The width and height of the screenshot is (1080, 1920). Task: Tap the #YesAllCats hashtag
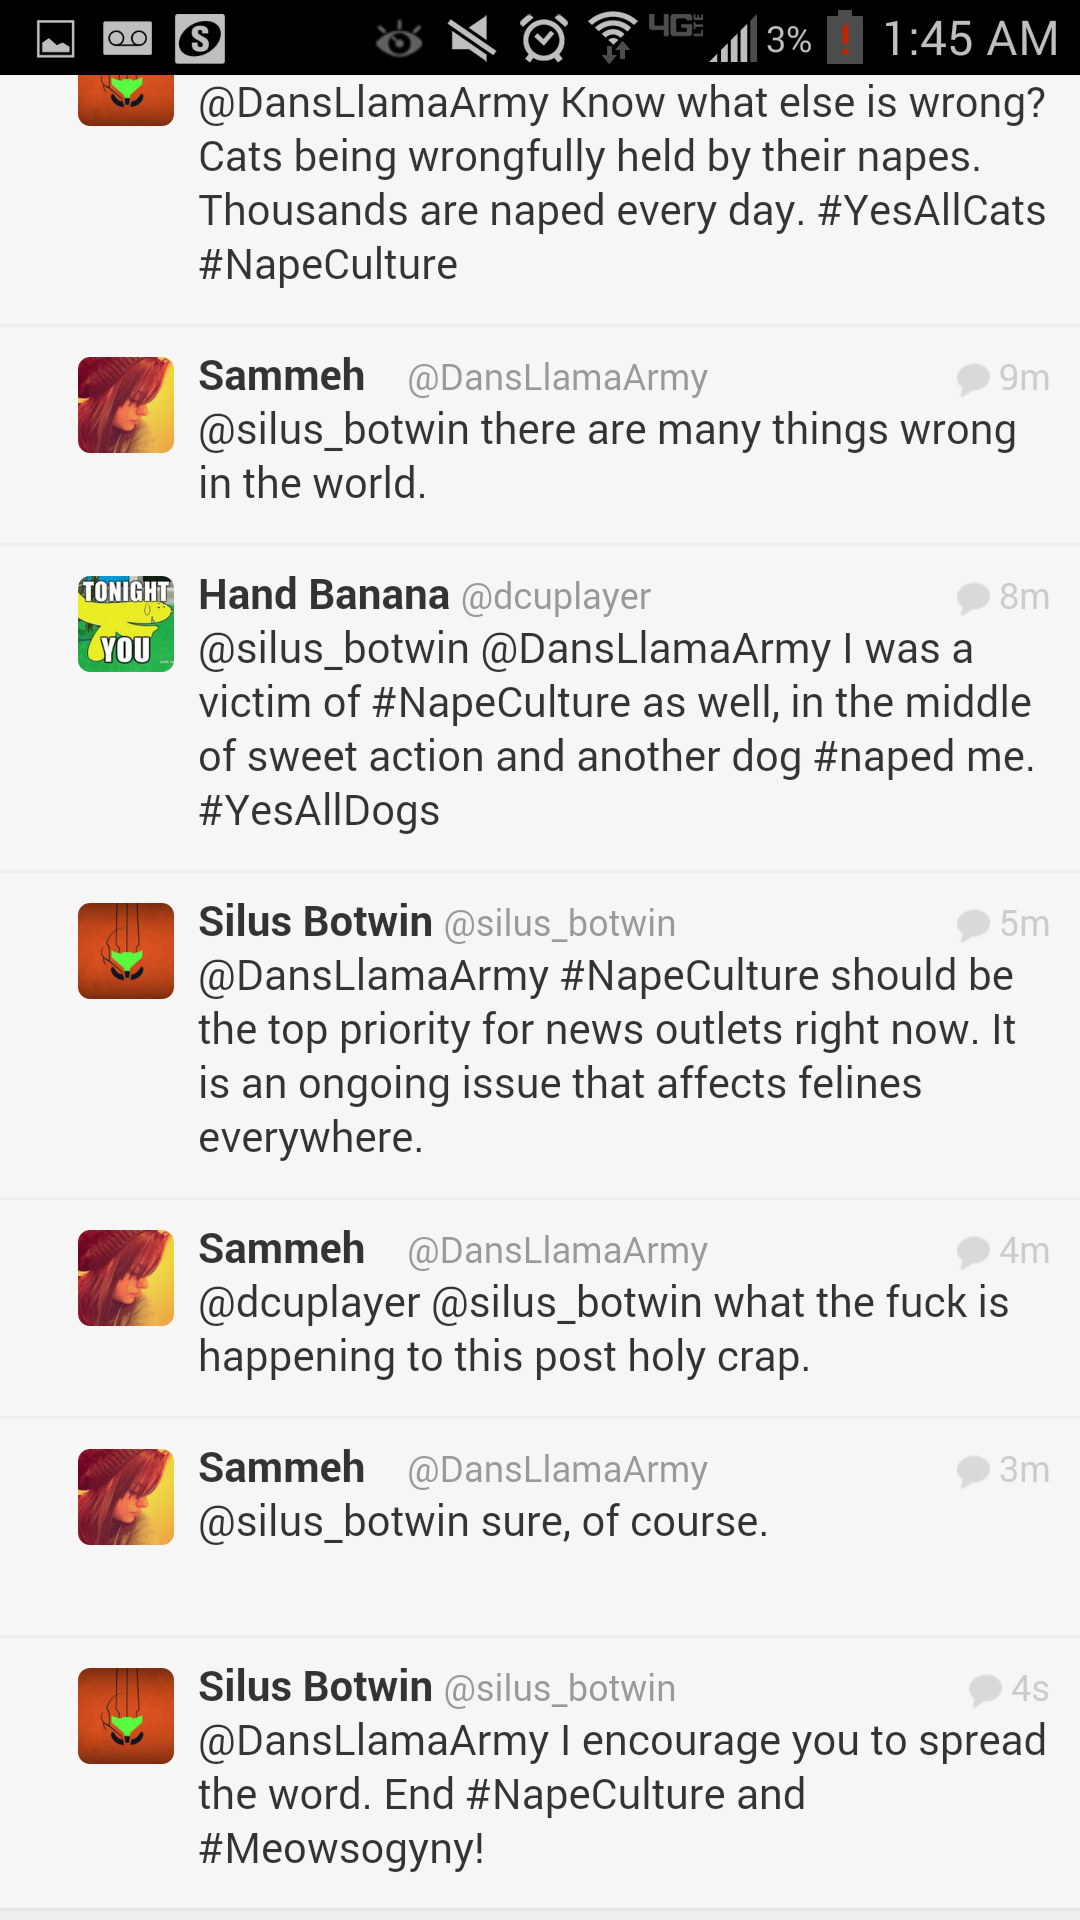point(931,211)
